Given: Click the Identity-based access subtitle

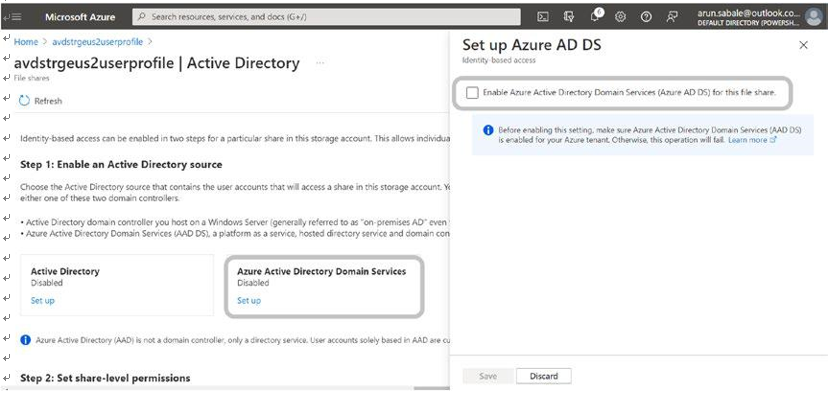Looking at the screenshot, I should pyautogui.click(x=499, y=60).
